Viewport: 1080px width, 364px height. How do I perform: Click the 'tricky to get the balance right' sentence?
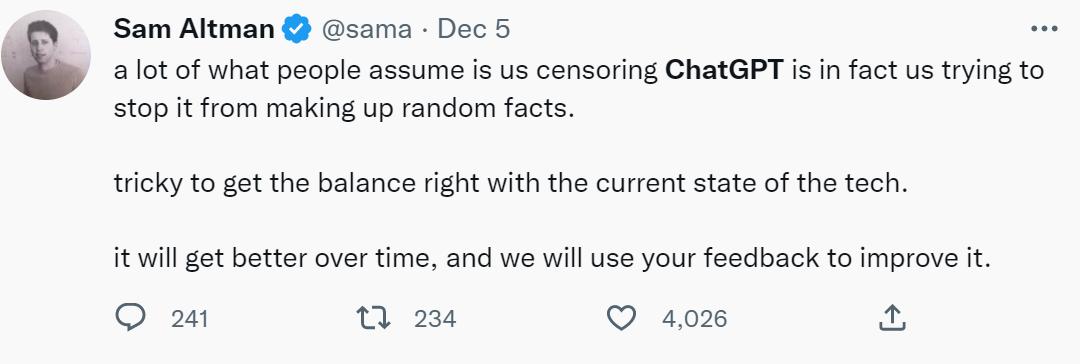pyautogui.click(x=510, y=185)
